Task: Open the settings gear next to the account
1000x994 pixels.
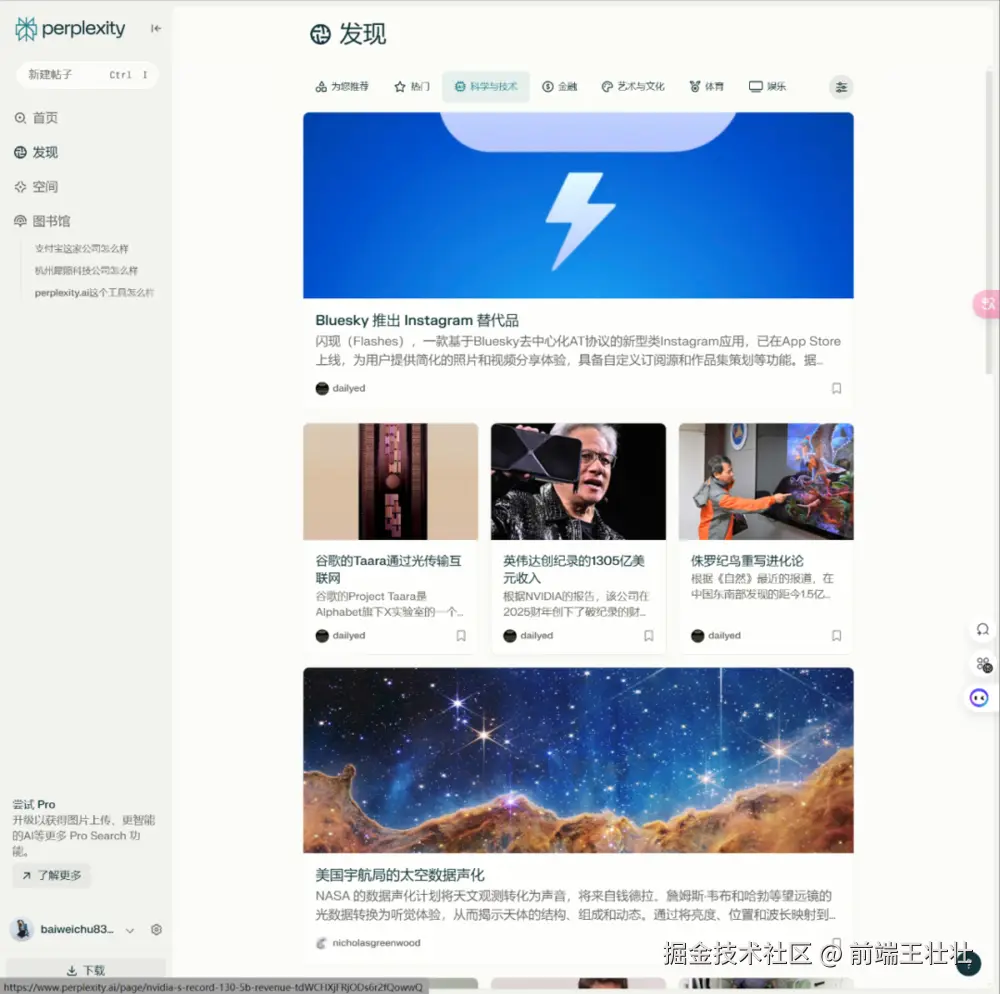Action: (x=156, y=929)
